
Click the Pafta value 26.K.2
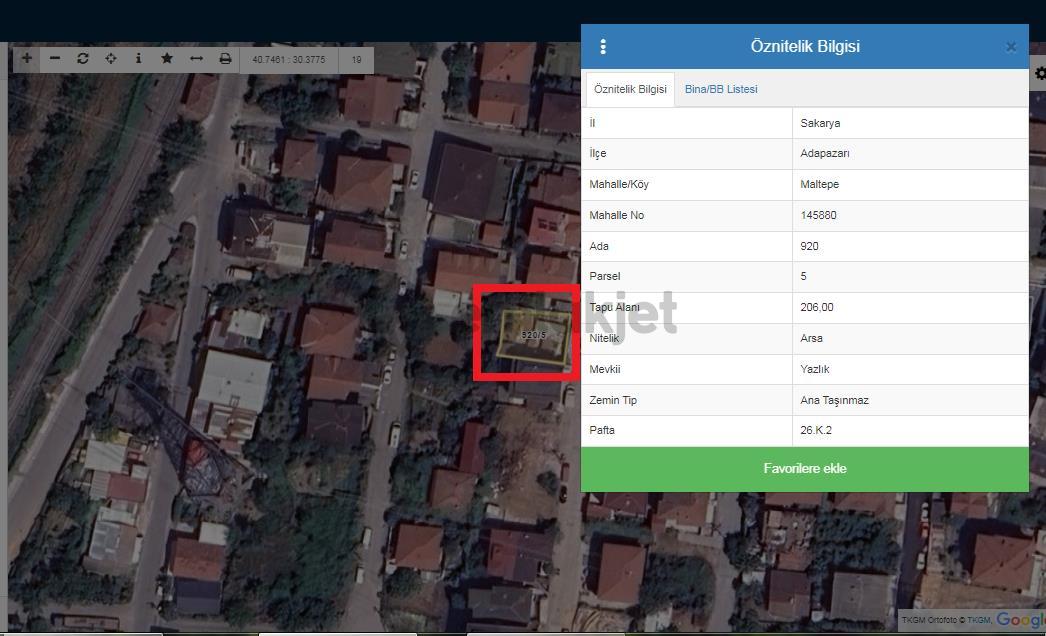816,430
